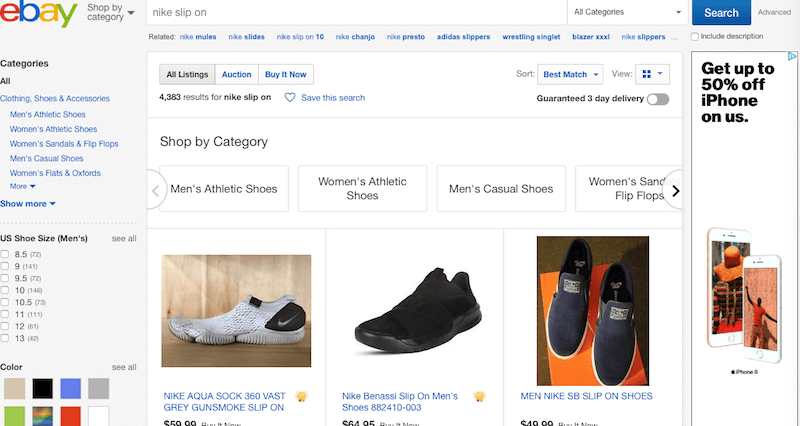Image resolution: width=800 pixels, height=426 pixels.
Task: Toggle Guaranteed 3 day delivery switch
Action: 658,99
